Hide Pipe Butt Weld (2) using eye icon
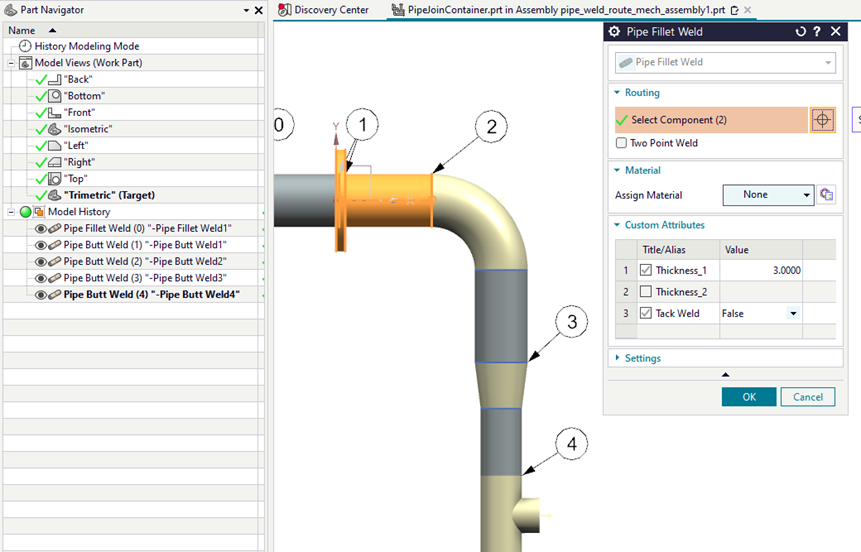This screenshot has width=861, height=552. click(41, 261)
